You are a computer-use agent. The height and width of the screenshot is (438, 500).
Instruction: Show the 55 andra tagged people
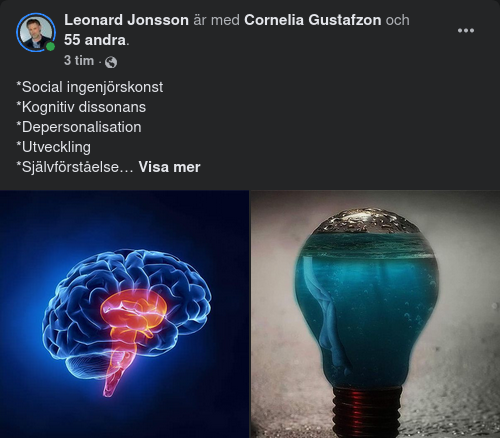pos(95,40)
